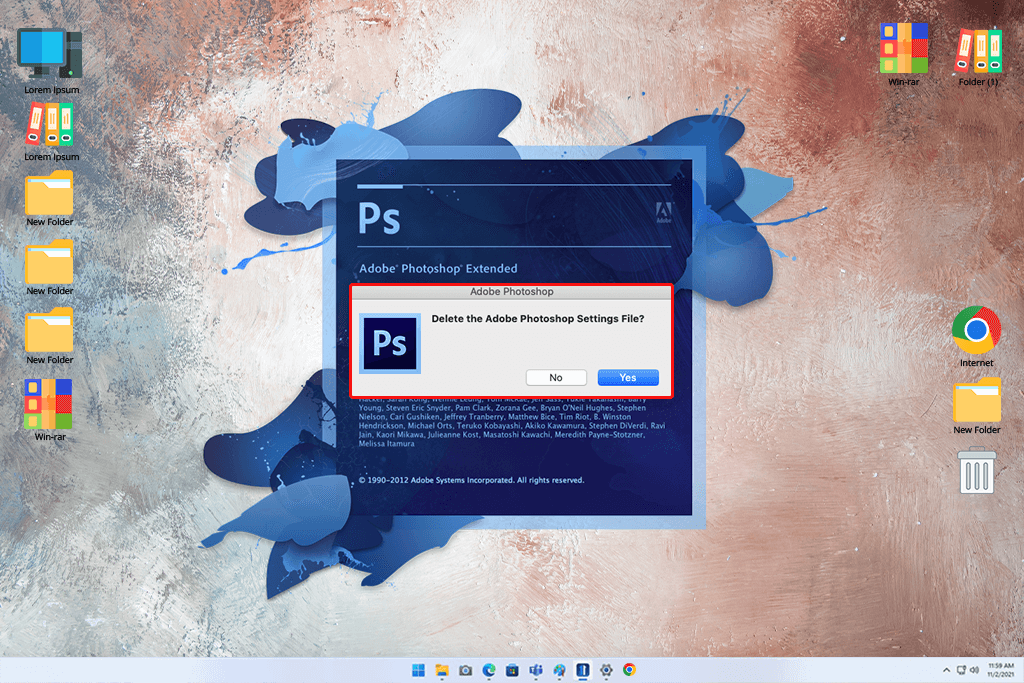Click the Adobe Photoshop dialog title bar

[511, 292]
